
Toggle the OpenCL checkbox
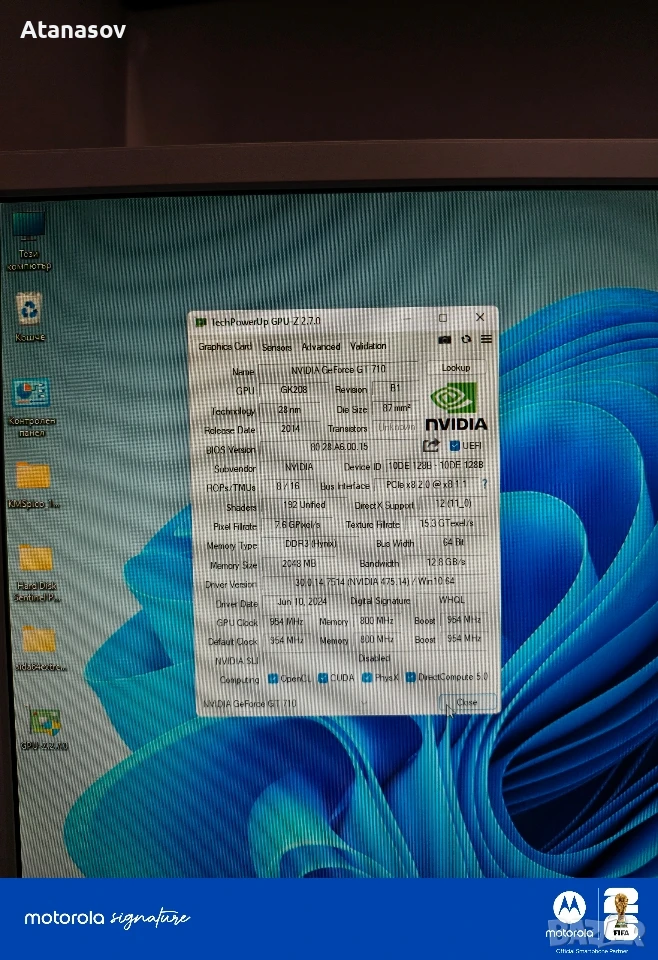tap(273, 678)
